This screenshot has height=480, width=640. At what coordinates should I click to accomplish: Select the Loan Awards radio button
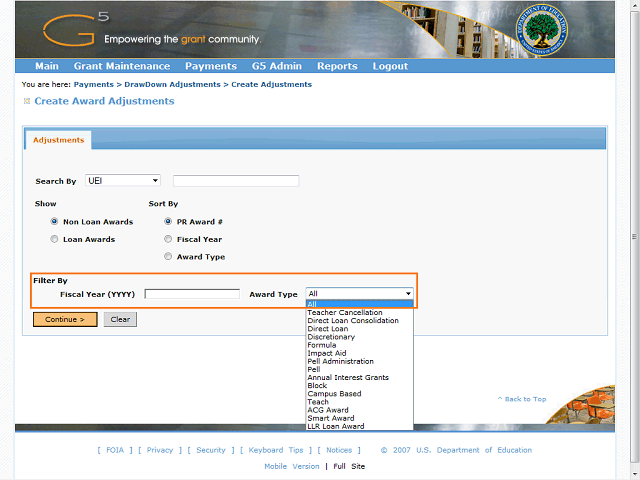[x=54, y=239]
